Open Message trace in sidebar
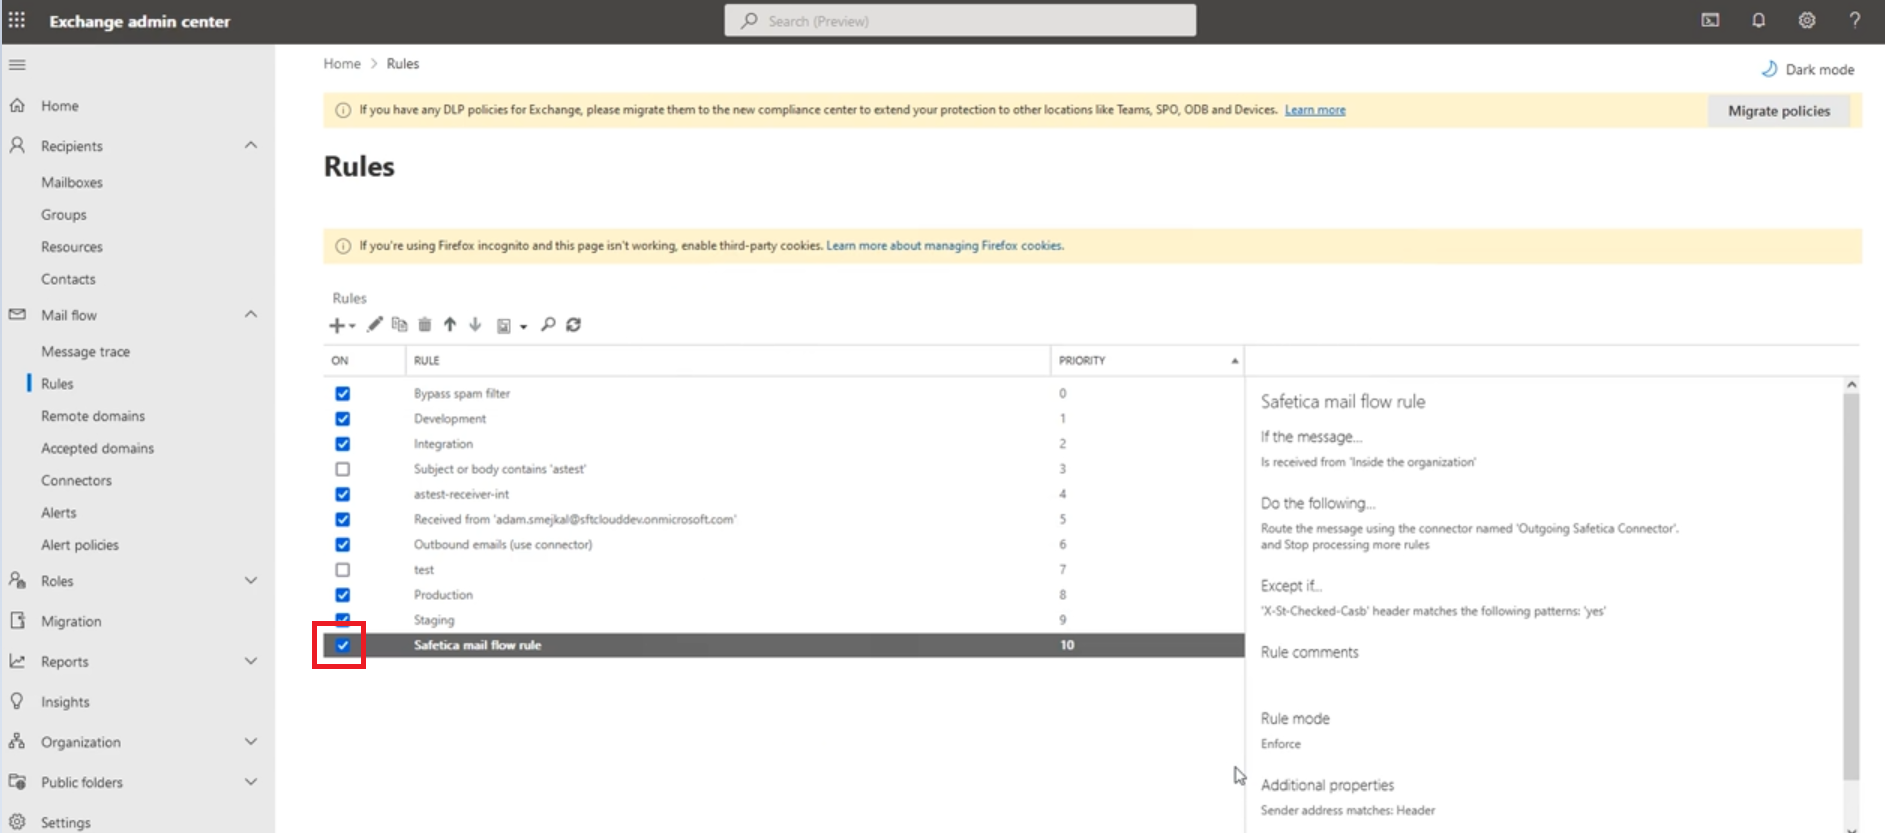Image resolution: width=1885 pixels, height=833 pixels. [x=85, y=352]
